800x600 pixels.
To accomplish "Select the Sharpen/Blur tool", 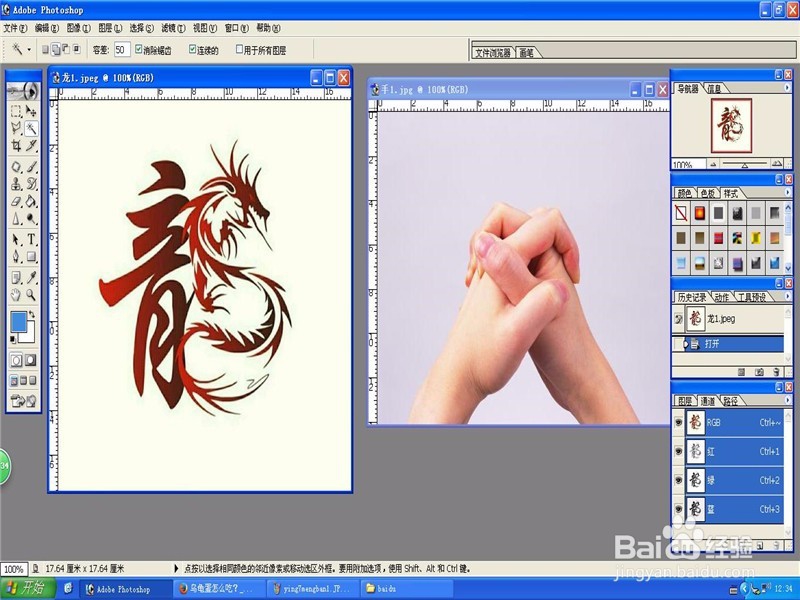I will tap(16, 218).
